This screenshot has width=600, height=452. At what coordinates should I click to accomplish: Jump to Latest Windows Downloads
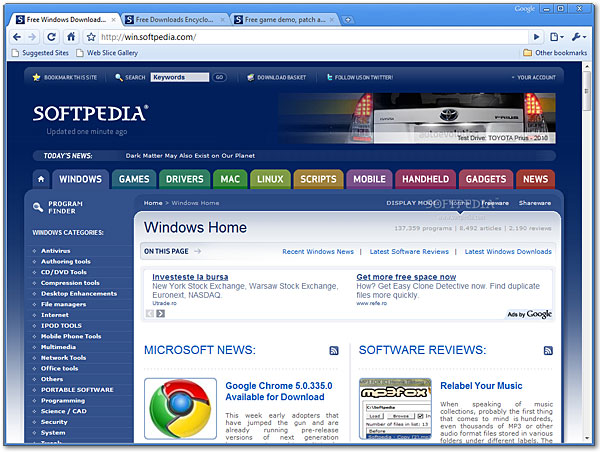508,251
